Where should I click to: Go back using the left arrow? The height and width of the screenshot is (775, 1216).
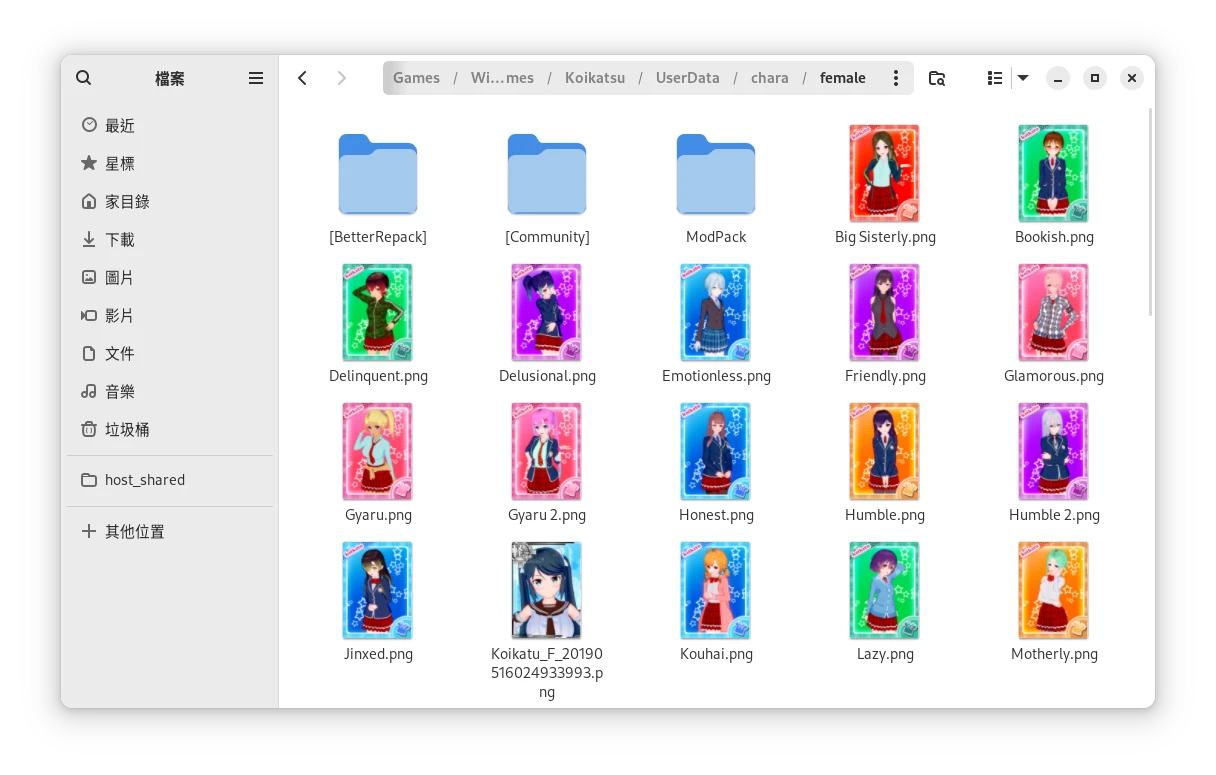coord(303,78)
